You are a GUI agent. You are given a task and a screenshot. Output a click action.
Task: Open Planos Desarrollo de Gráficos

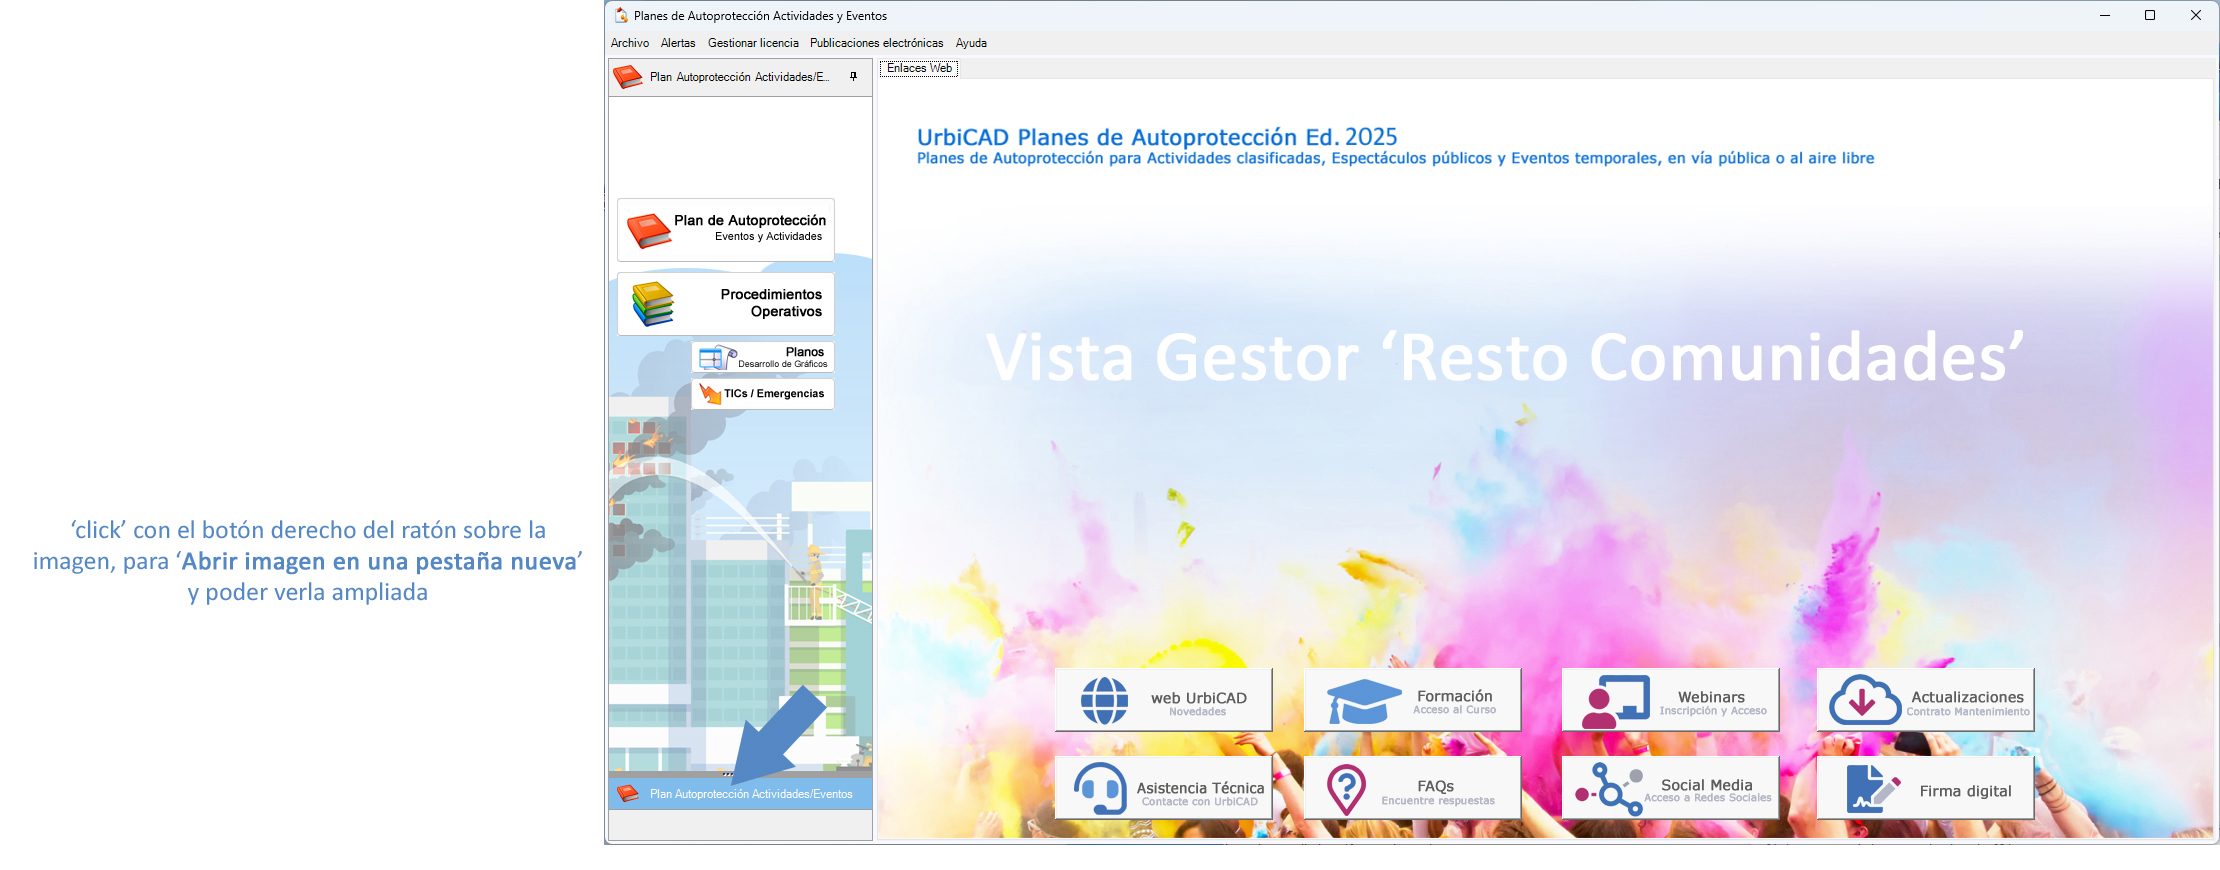[x=763, y=357]
